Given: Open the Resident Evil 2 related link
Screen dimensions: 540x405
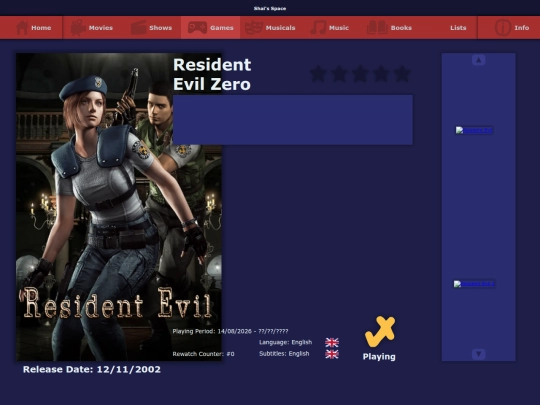Looking at the screenshot, I should tap(474, 284).
